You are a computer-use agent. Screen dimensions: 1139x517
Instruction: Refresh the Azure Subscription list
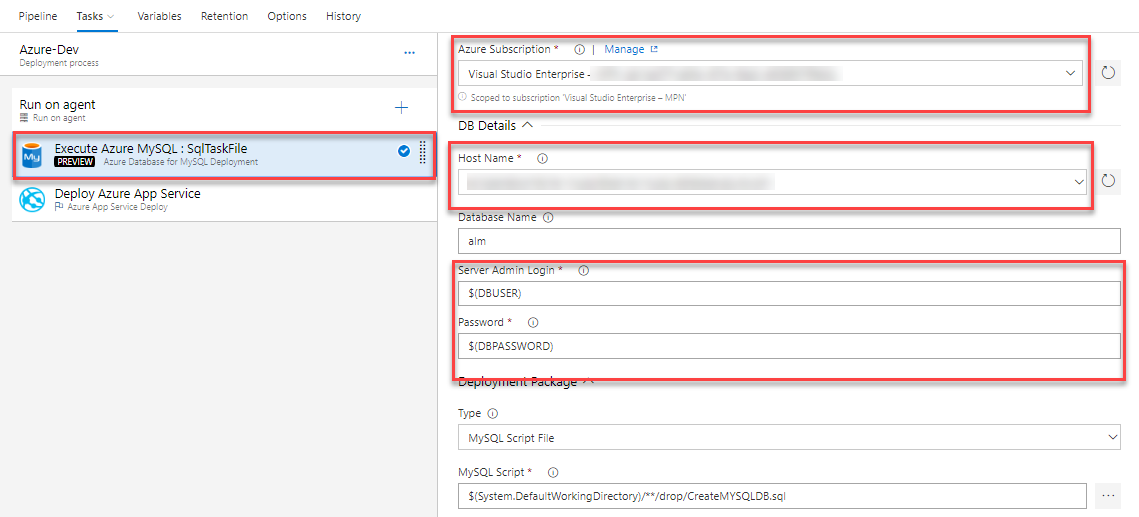[x=1108, y=73]
